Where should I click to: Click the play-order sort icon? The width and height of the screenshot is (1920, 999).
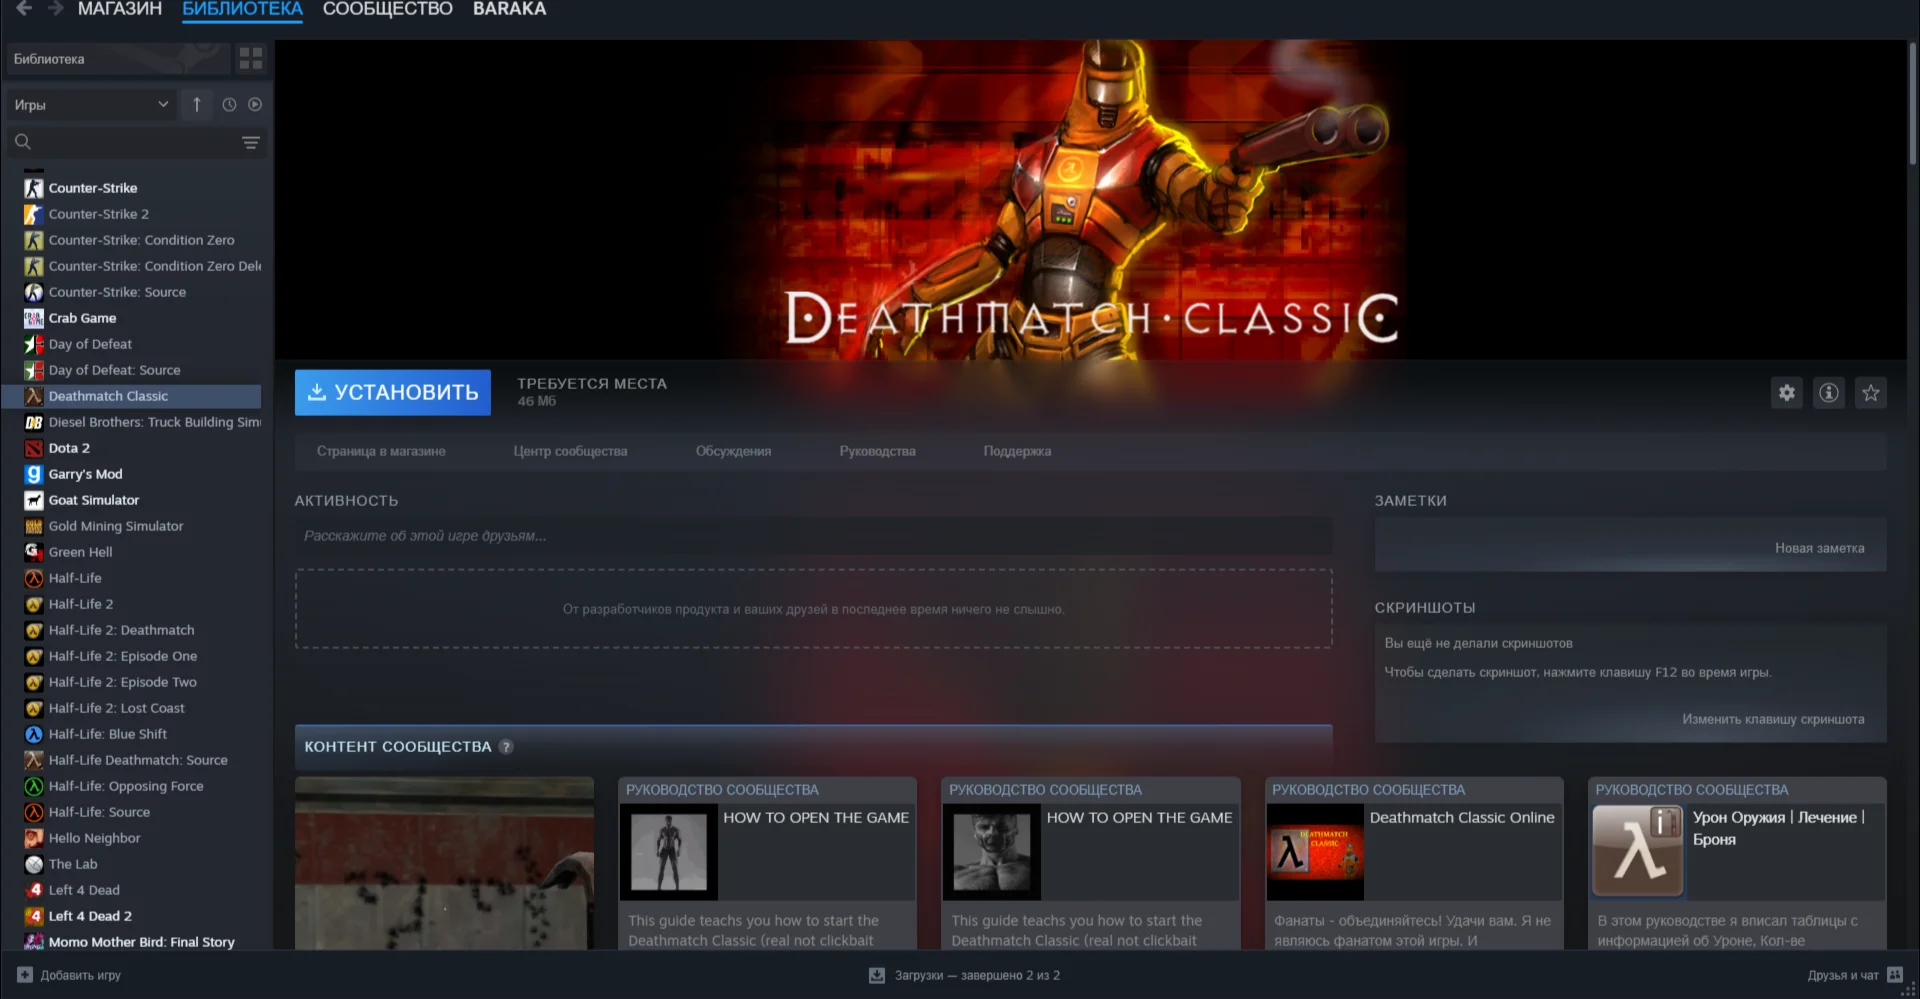click(257, 104)
